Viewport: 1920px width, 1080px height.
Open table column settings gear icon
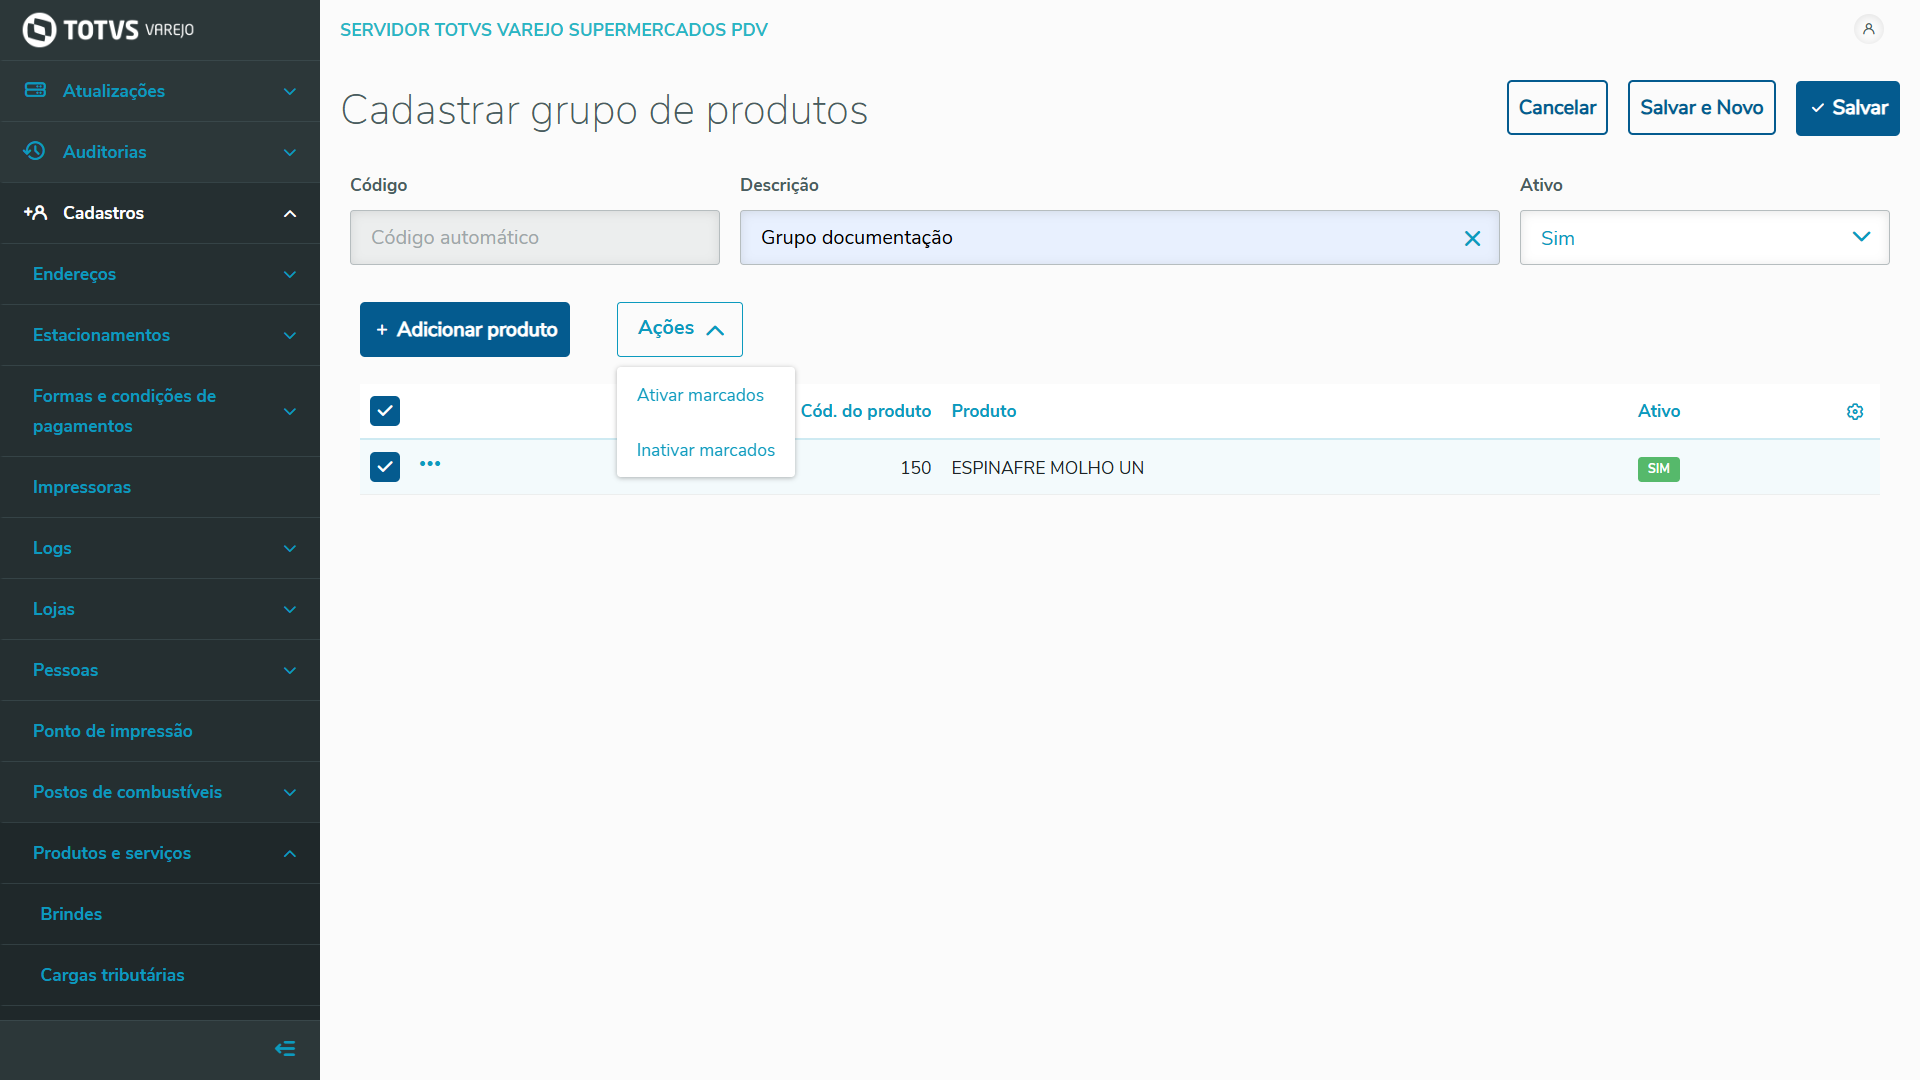click(1855, 412)
